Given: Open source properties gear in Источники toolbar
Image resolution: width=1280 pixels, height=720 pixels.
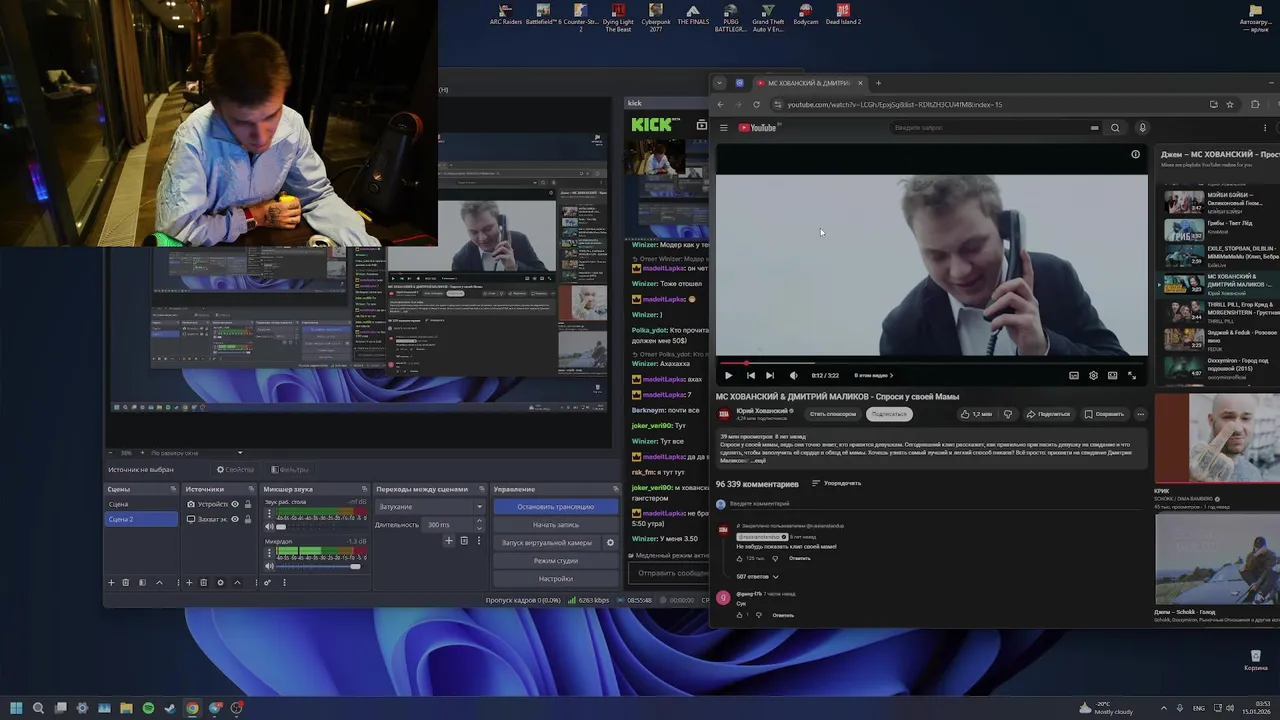Looking at the screenshot, I should (x=220, y=582).
